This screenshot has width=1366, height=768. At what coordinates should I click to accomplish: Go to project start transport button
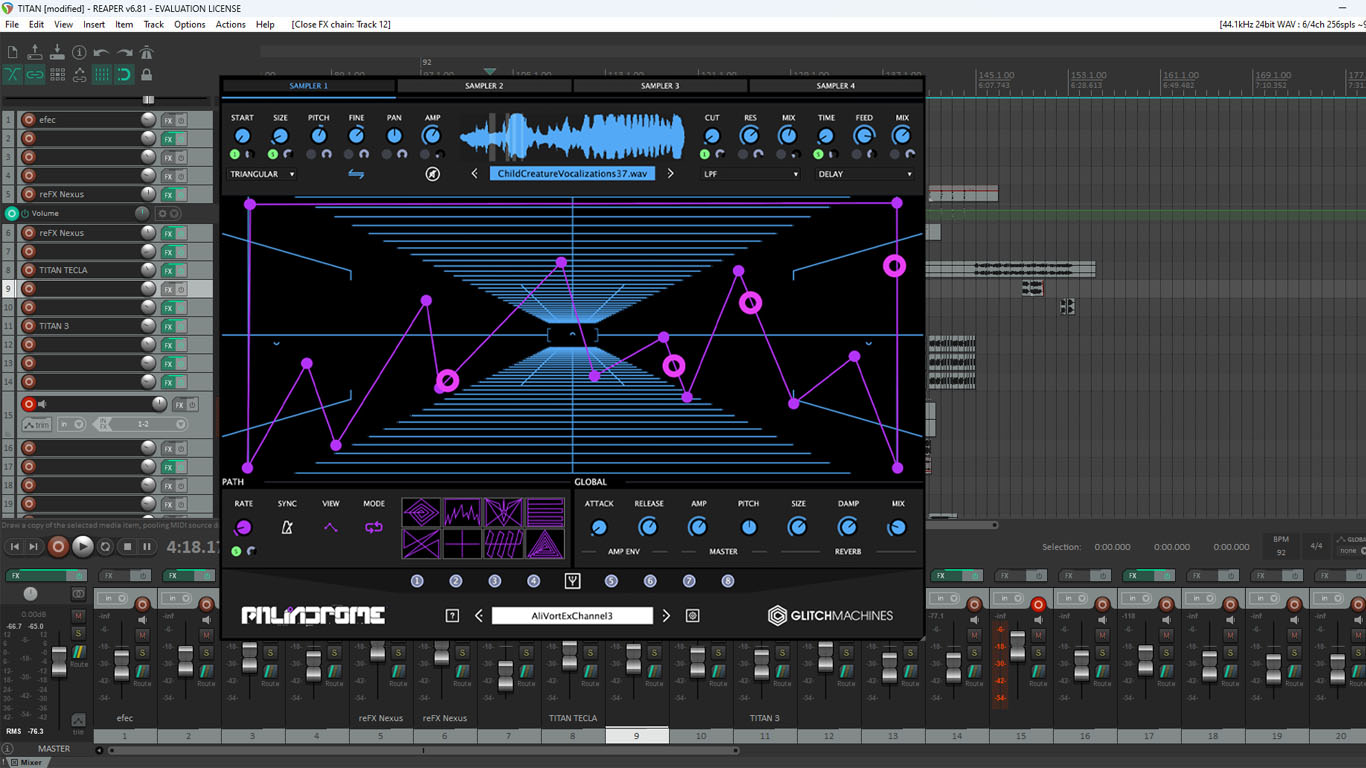[x=14, y=546]
